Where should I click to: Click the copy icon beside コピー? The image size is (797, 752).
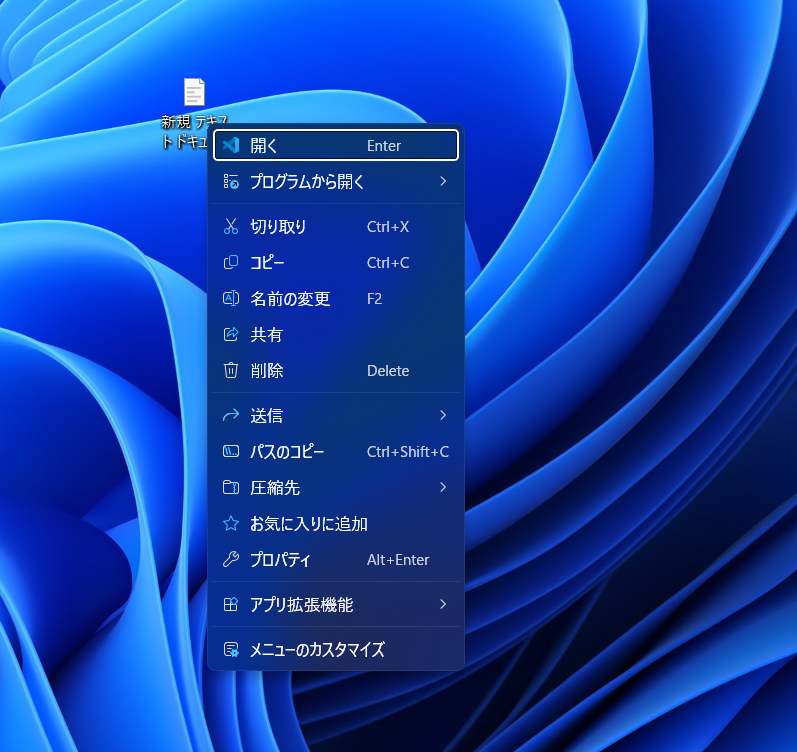[x=231, y=262]
